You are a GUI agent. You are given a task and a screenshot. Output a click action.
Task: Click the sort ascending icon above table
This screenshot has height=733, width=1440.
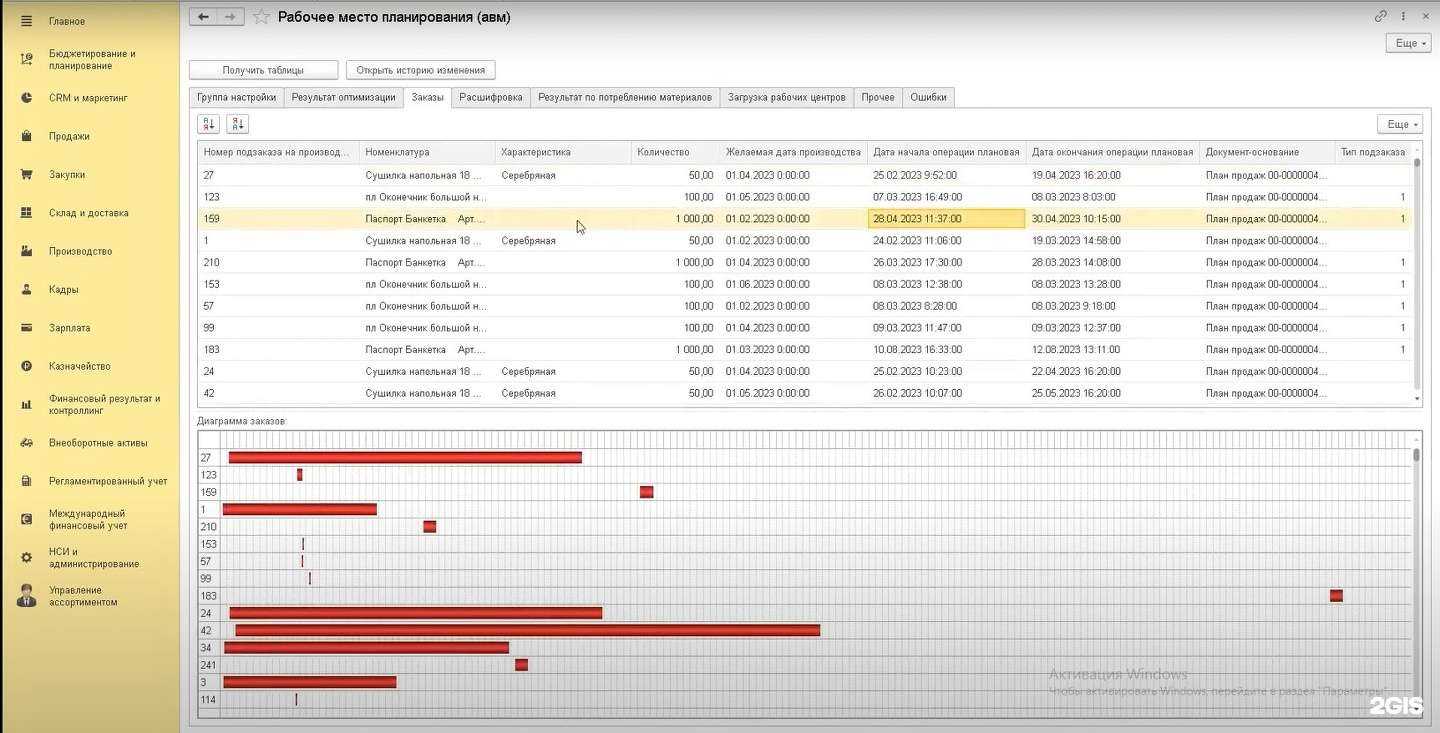point(209,124)
